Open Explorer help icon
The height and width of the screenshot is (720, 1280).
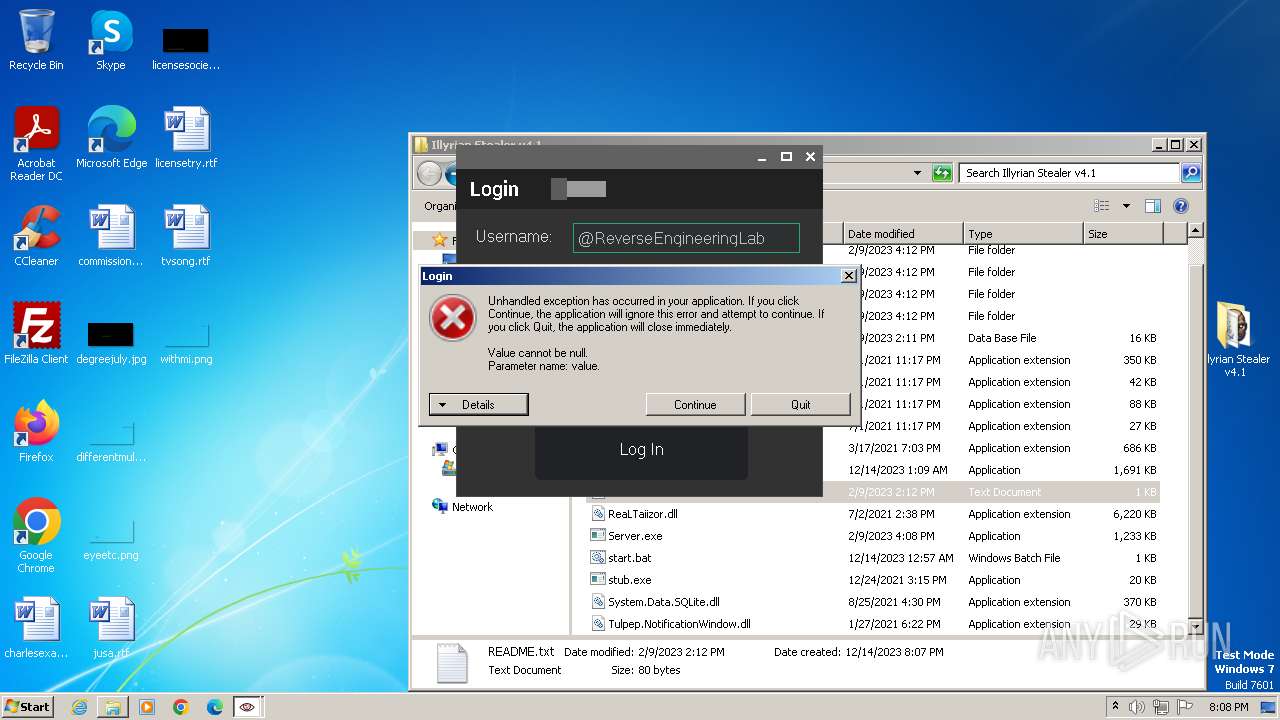[1181, 206]
